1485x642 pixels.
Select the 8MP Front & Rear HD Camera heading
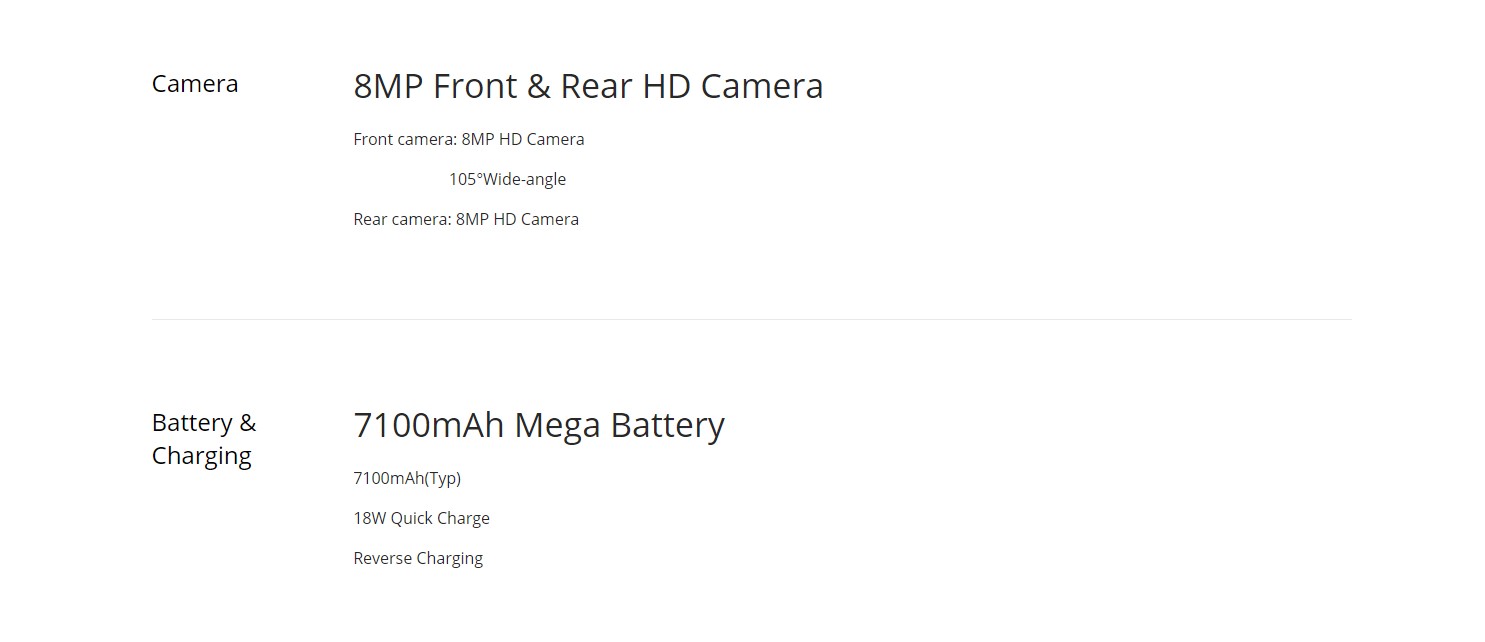(588, 86)
